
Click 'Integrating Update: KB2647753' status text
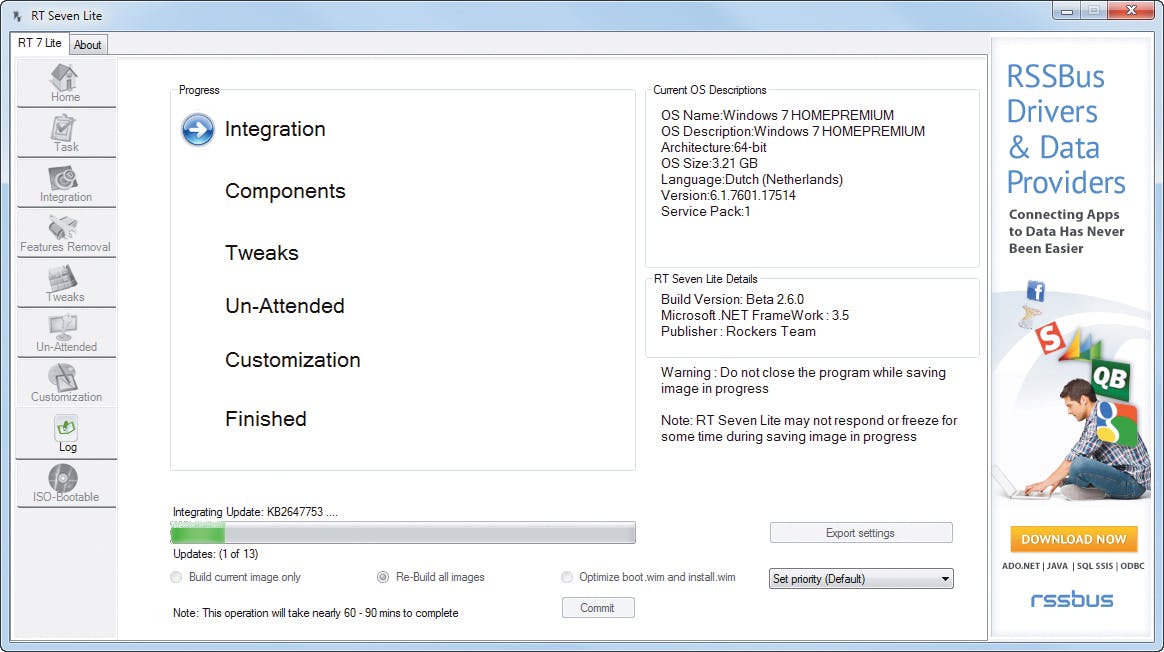255,512
